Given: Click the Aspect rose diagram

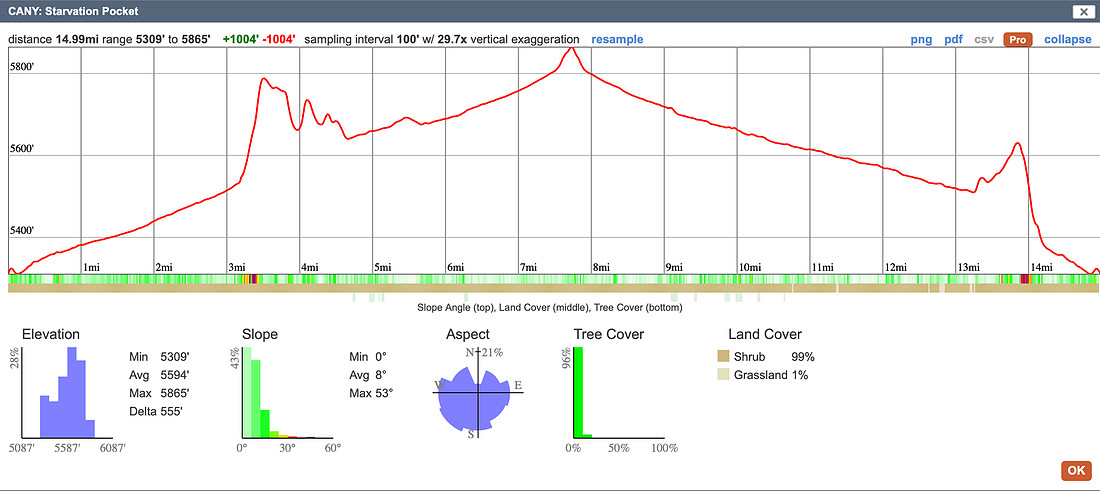Looking at the screenshot, I should pos(477,393).
